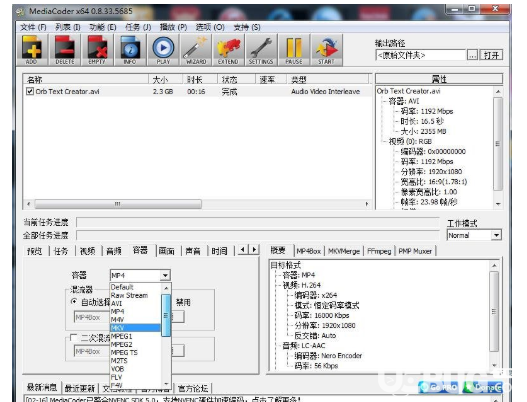Image resolution: width=527 pixels, height=402 pixels.
Task: Click the 分辨率: 1920x1080 property row
Action: pyautogui.click(x=431, y=172)
